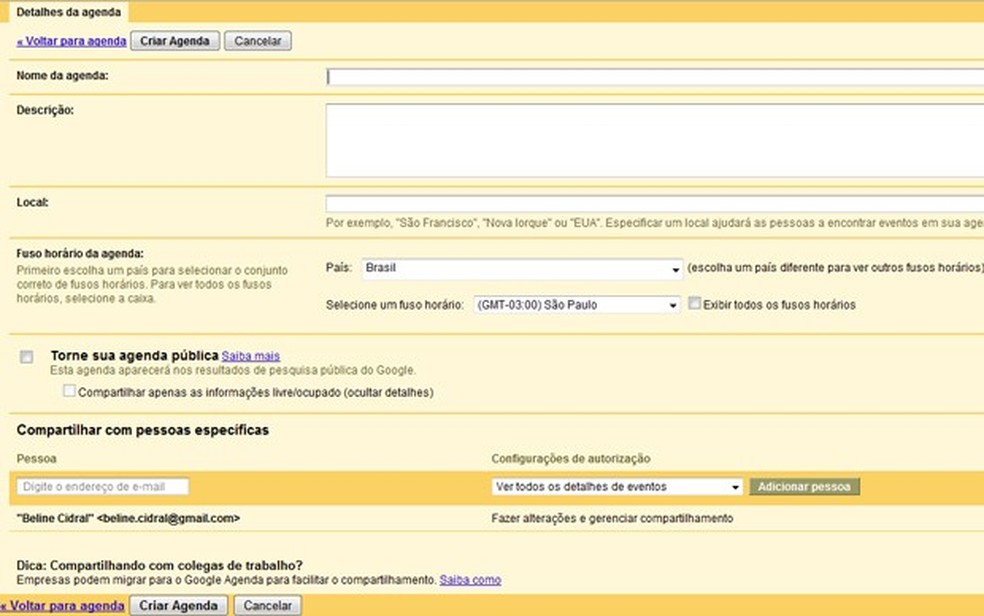
Task: Open the fuso horário dropdown São Paulo
Action: 577,305
